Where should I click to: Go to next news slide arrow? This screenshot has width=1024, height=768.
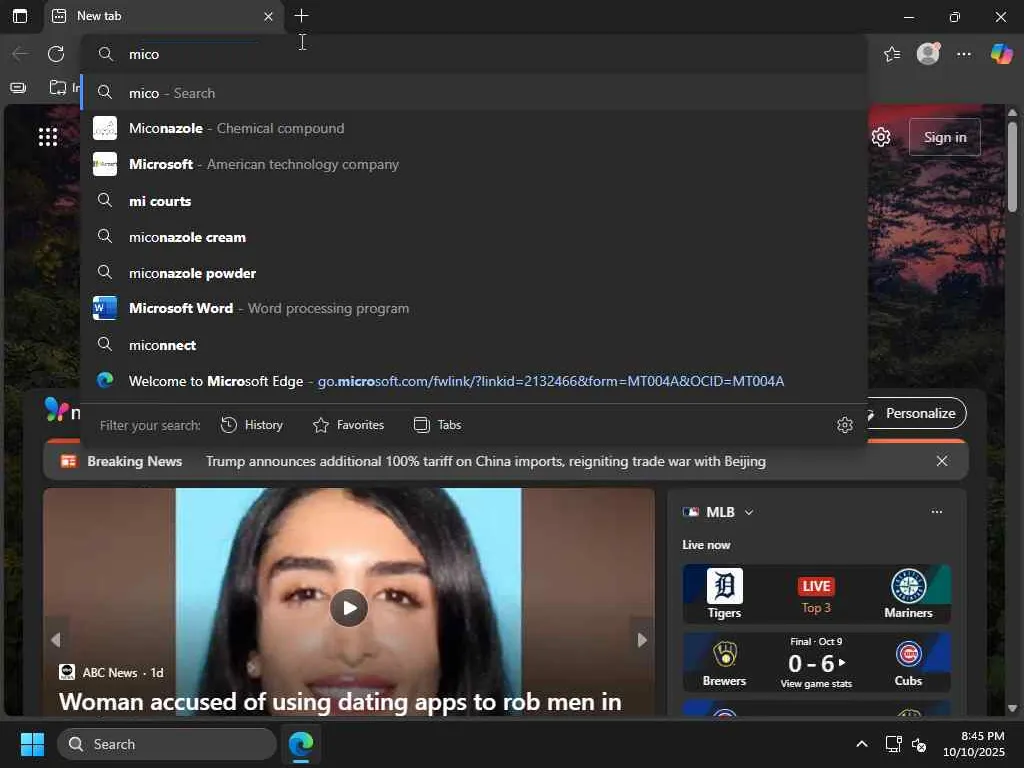(x=642, y=640)
